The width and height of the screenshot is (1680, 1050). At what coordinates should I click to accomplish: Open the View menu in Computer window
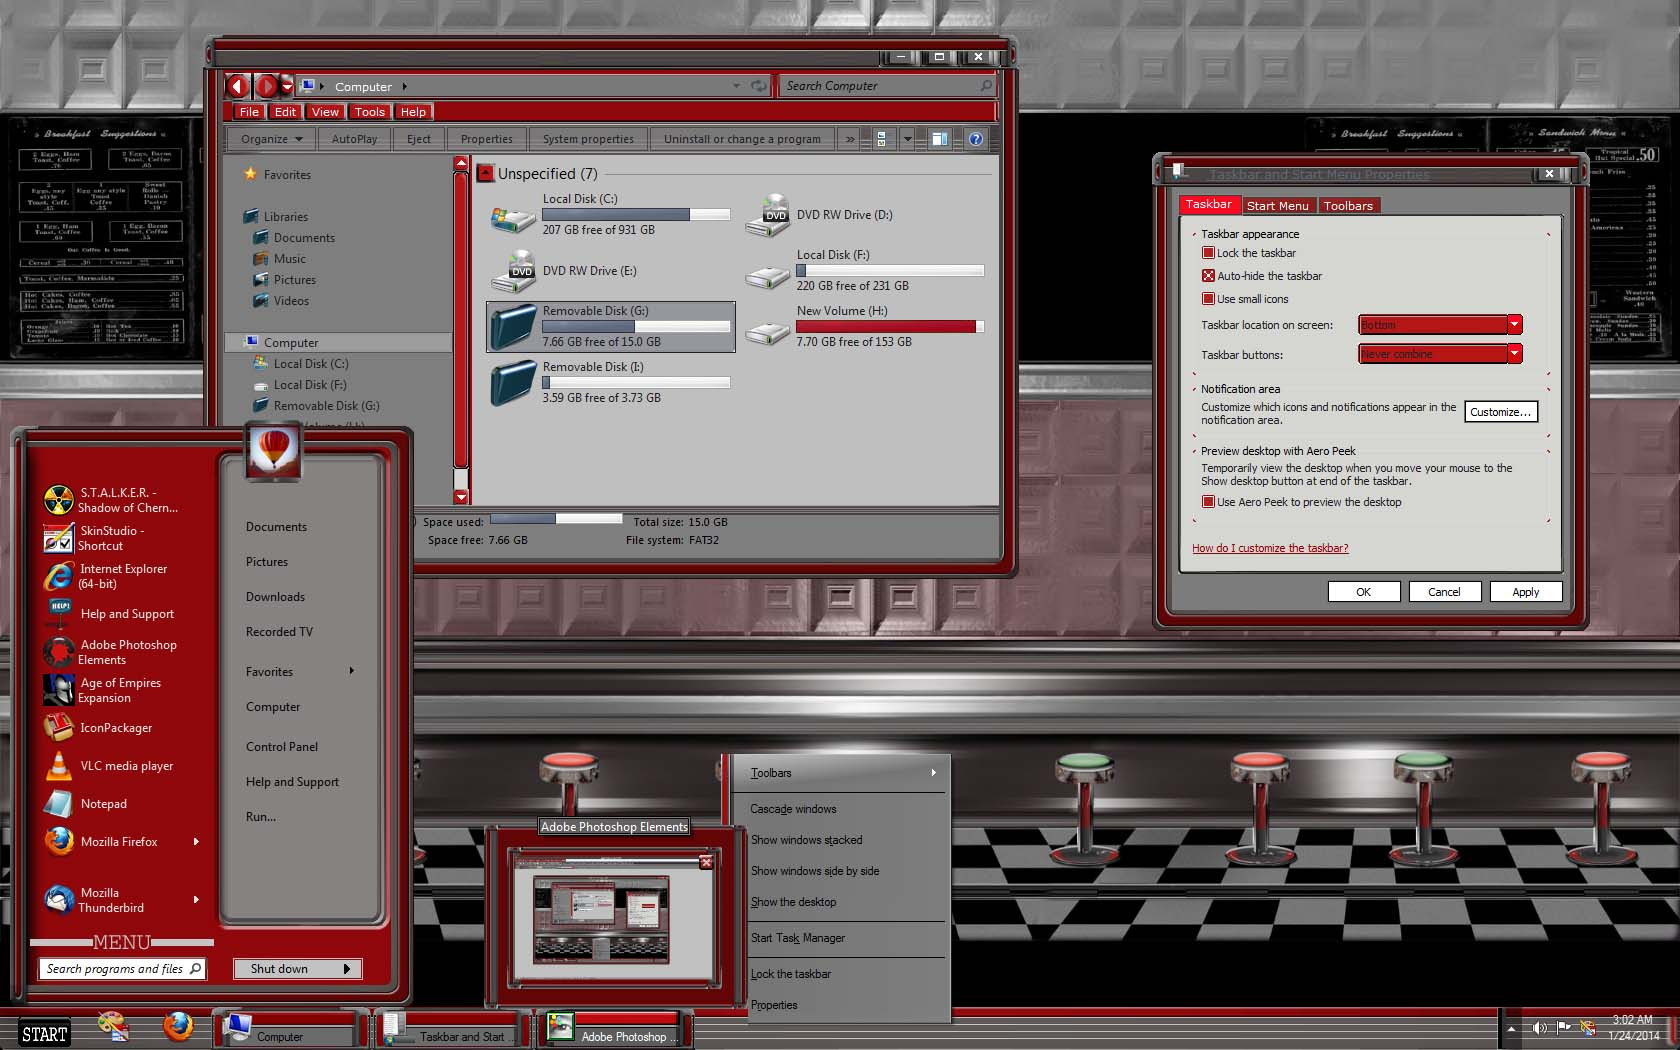click(325, 112)
